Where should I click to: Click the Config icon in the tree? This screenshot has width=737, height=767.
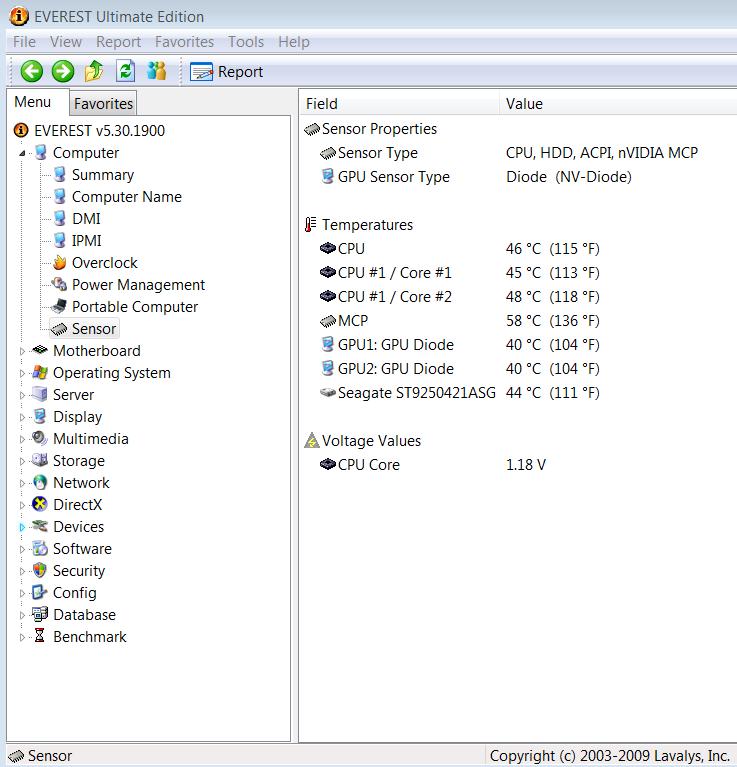point(40,592)
